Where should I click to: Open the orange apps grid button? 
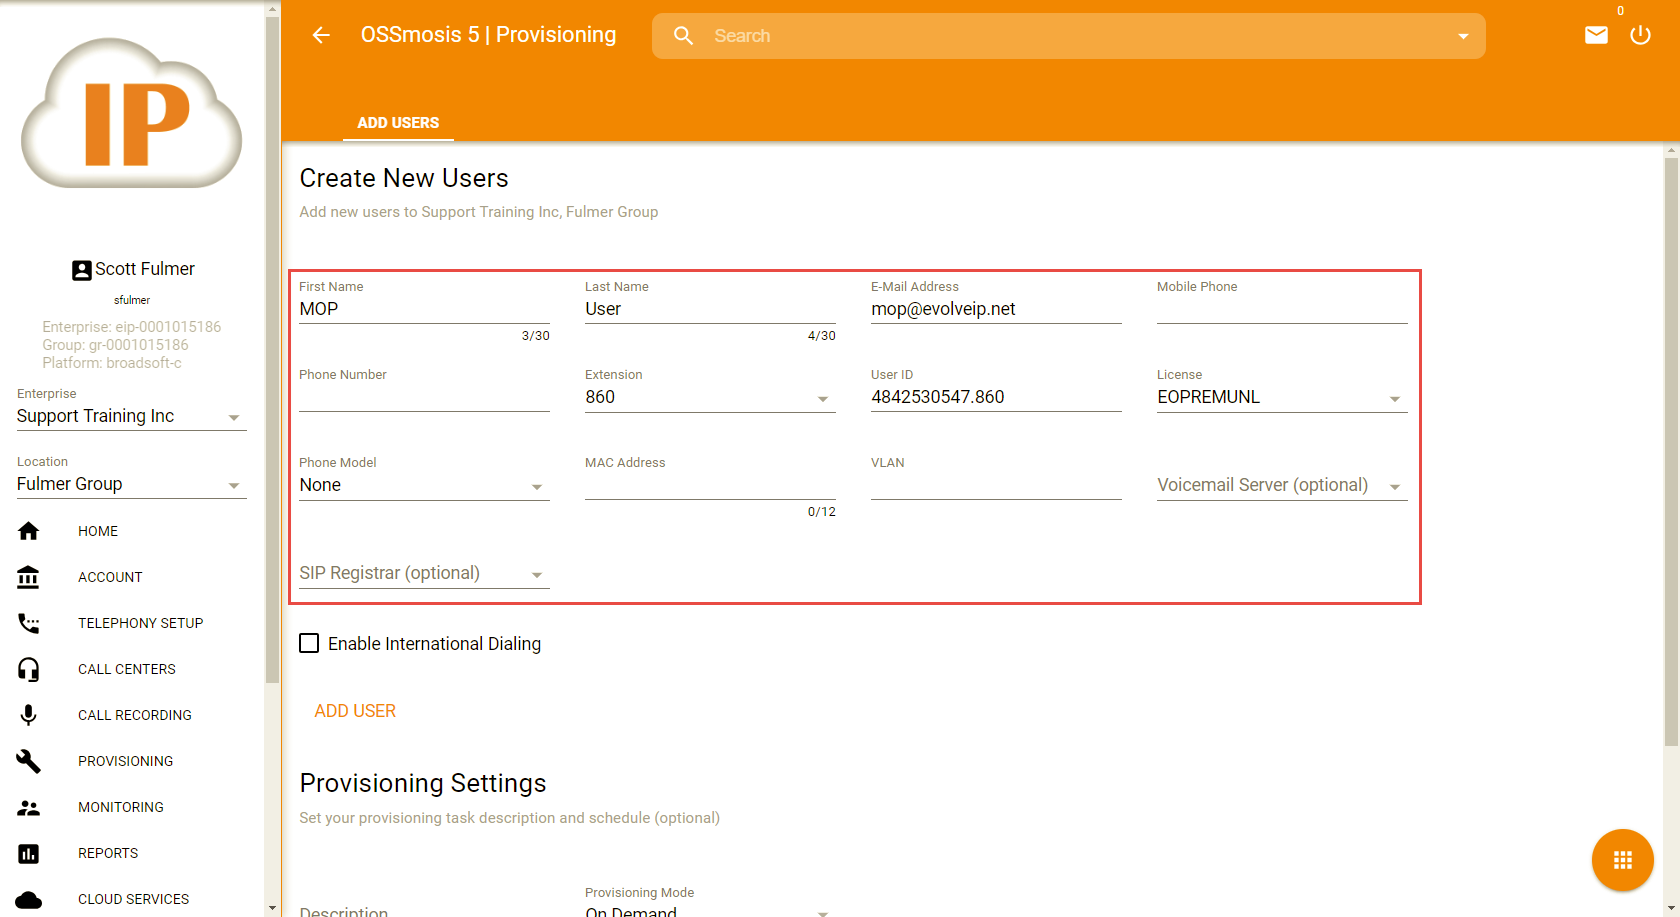point(1622,860)
